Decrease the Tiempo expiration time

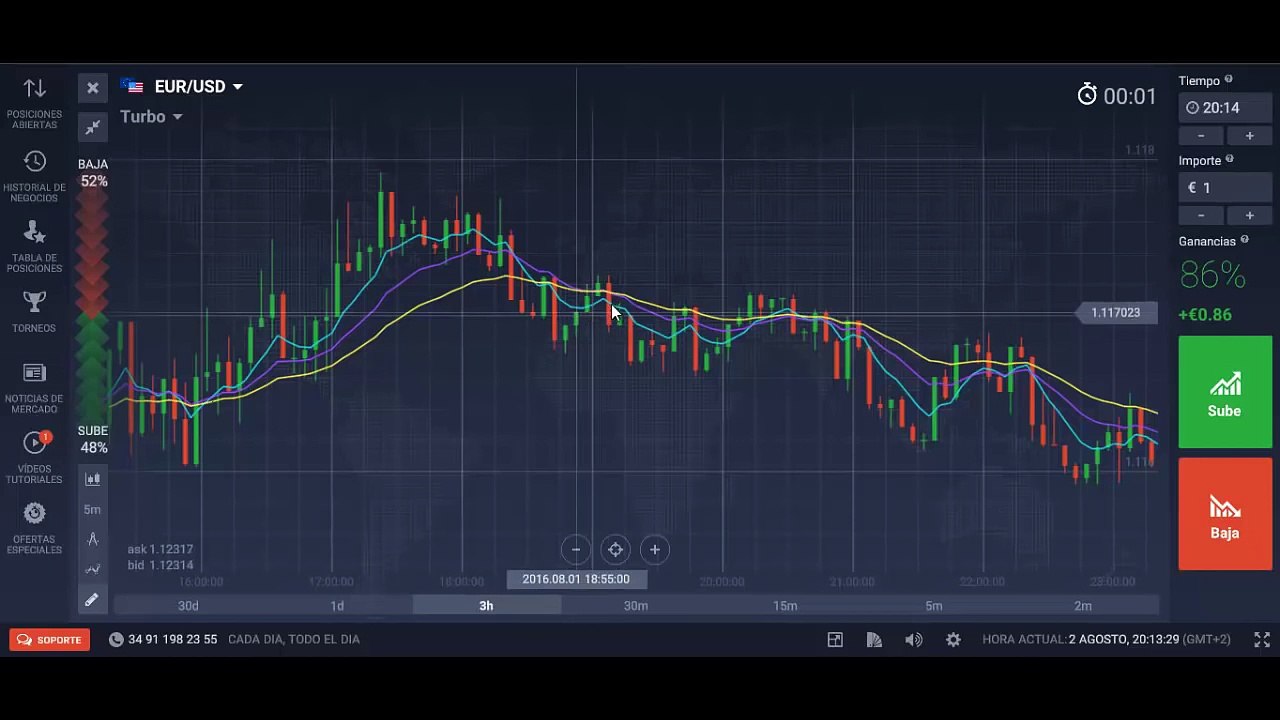(x=1201, y=136)
